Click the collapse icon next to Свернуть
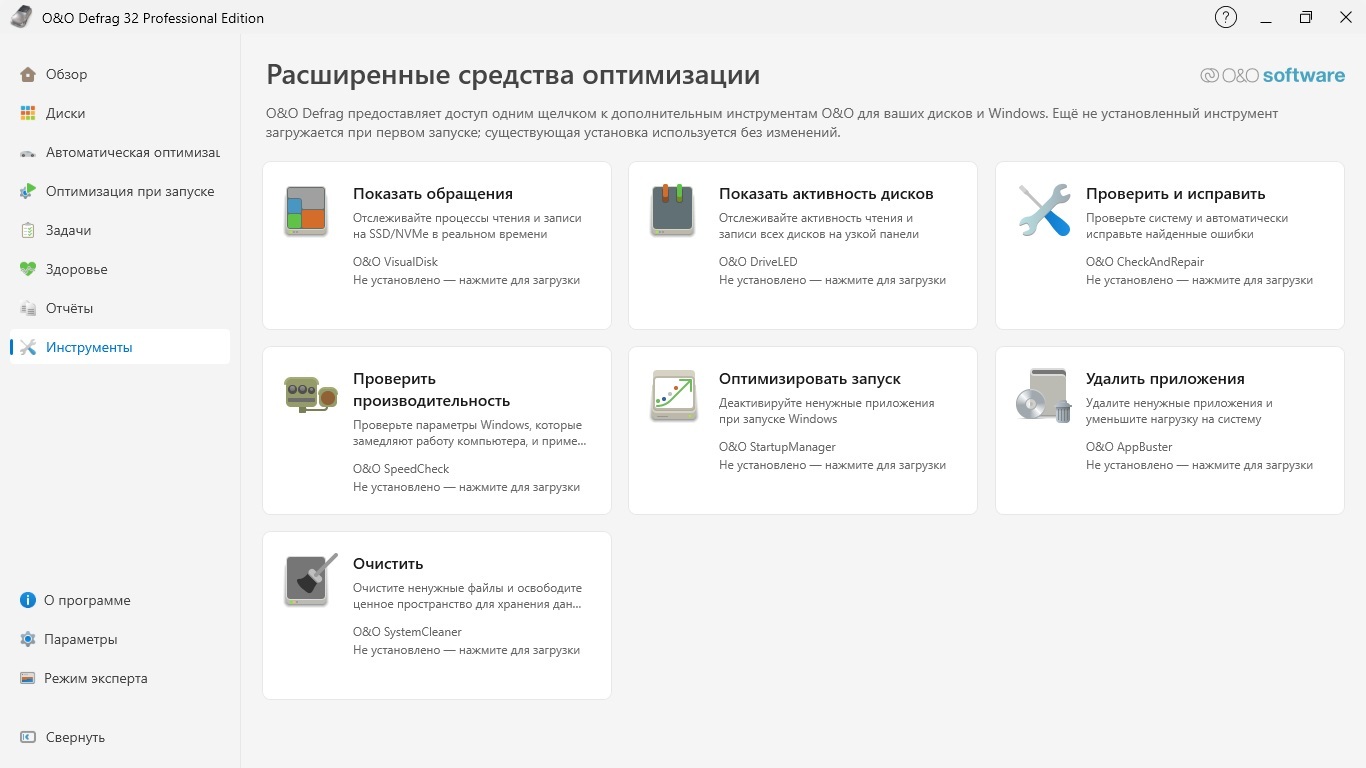This screenshot has width=1366, height=768. point(28,737)
